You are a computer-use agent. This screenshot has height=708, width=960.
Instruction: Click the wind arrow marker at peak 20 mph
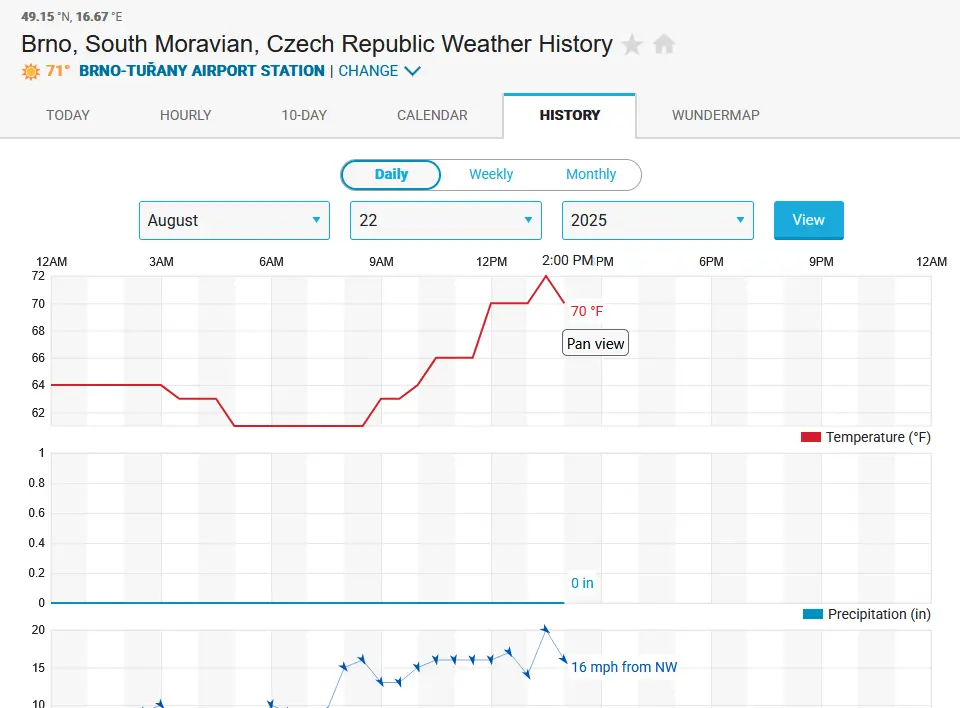(x=545, y=629)
